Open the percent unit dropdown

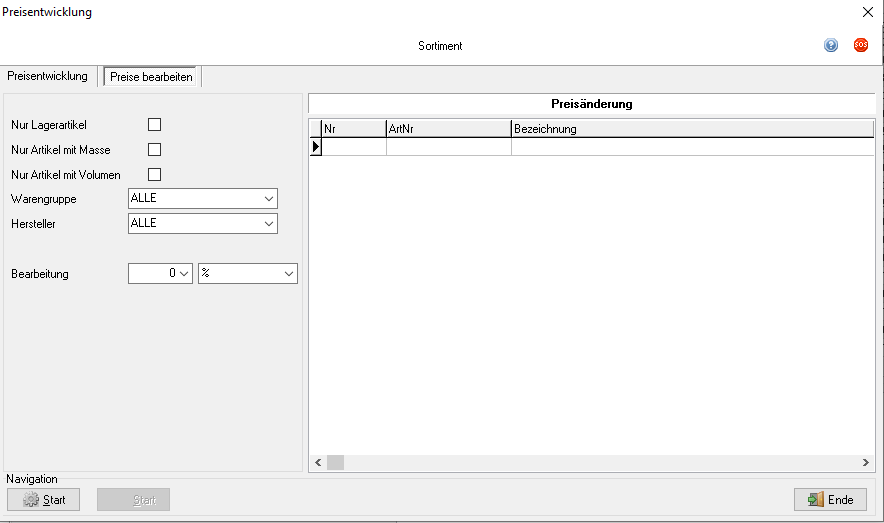(x=289, y=274)
